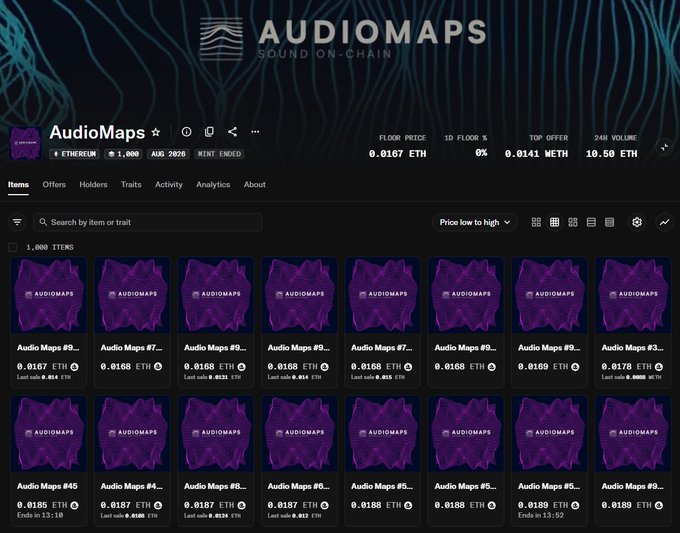Click 'Last sale 0.015 ETH' text
The height and width of the screenshot is (533, 680).
pos(378,377)
